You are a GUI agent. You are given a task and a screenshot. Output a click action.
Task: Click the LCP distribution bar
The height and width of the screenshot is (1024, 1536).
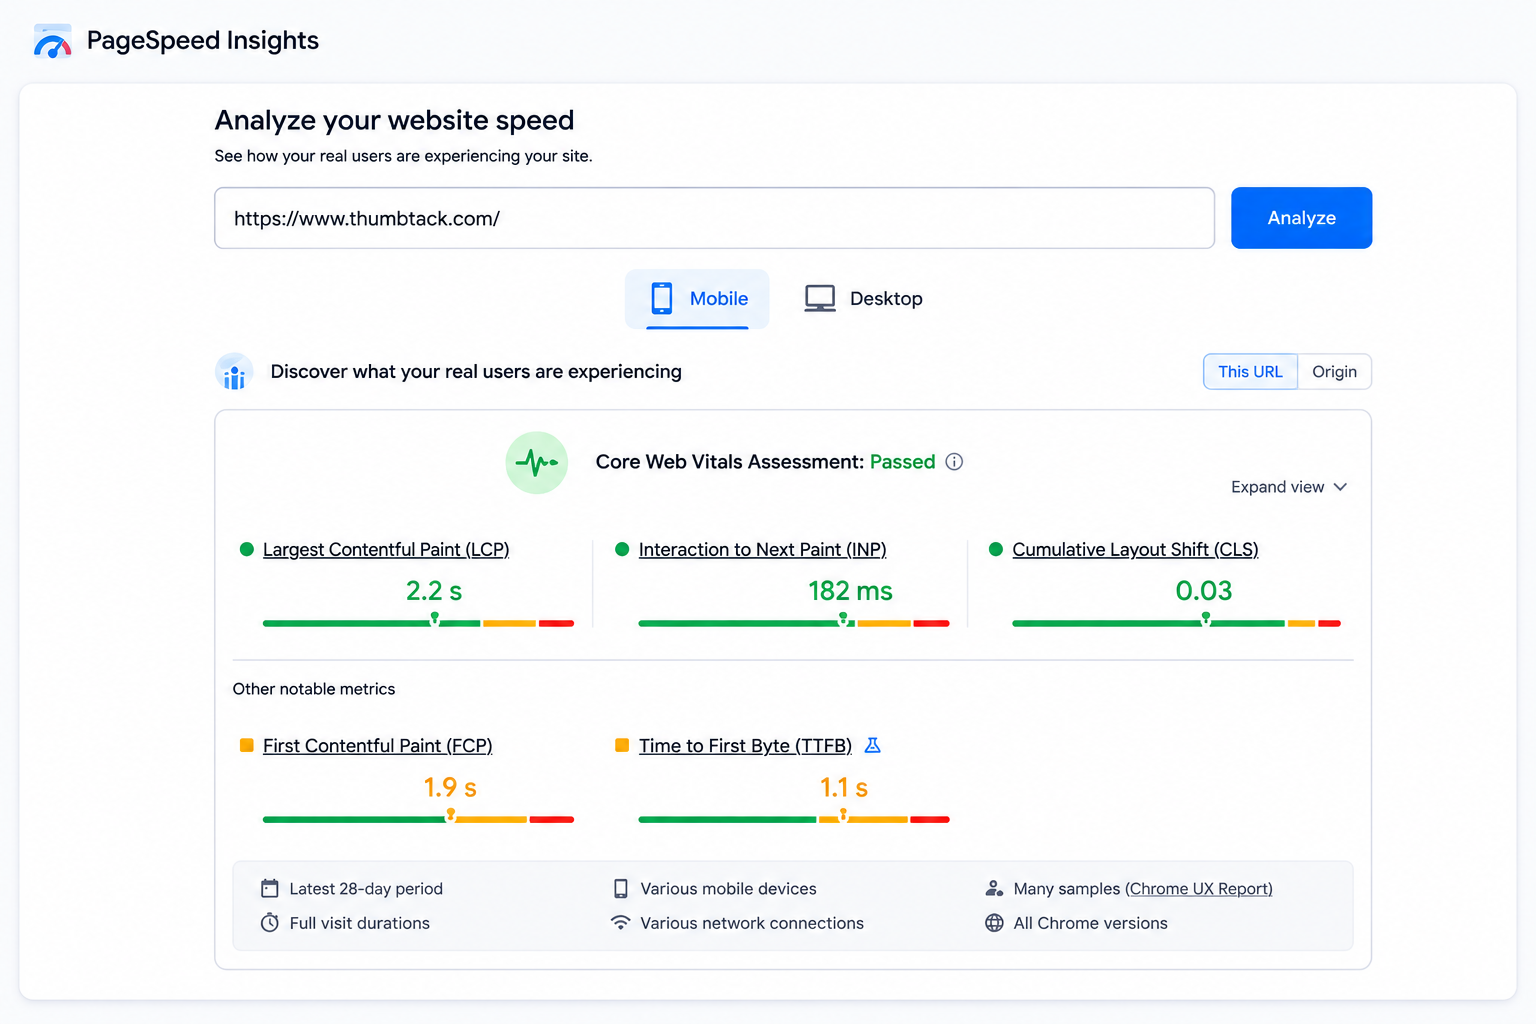click(x=418, y=623)
